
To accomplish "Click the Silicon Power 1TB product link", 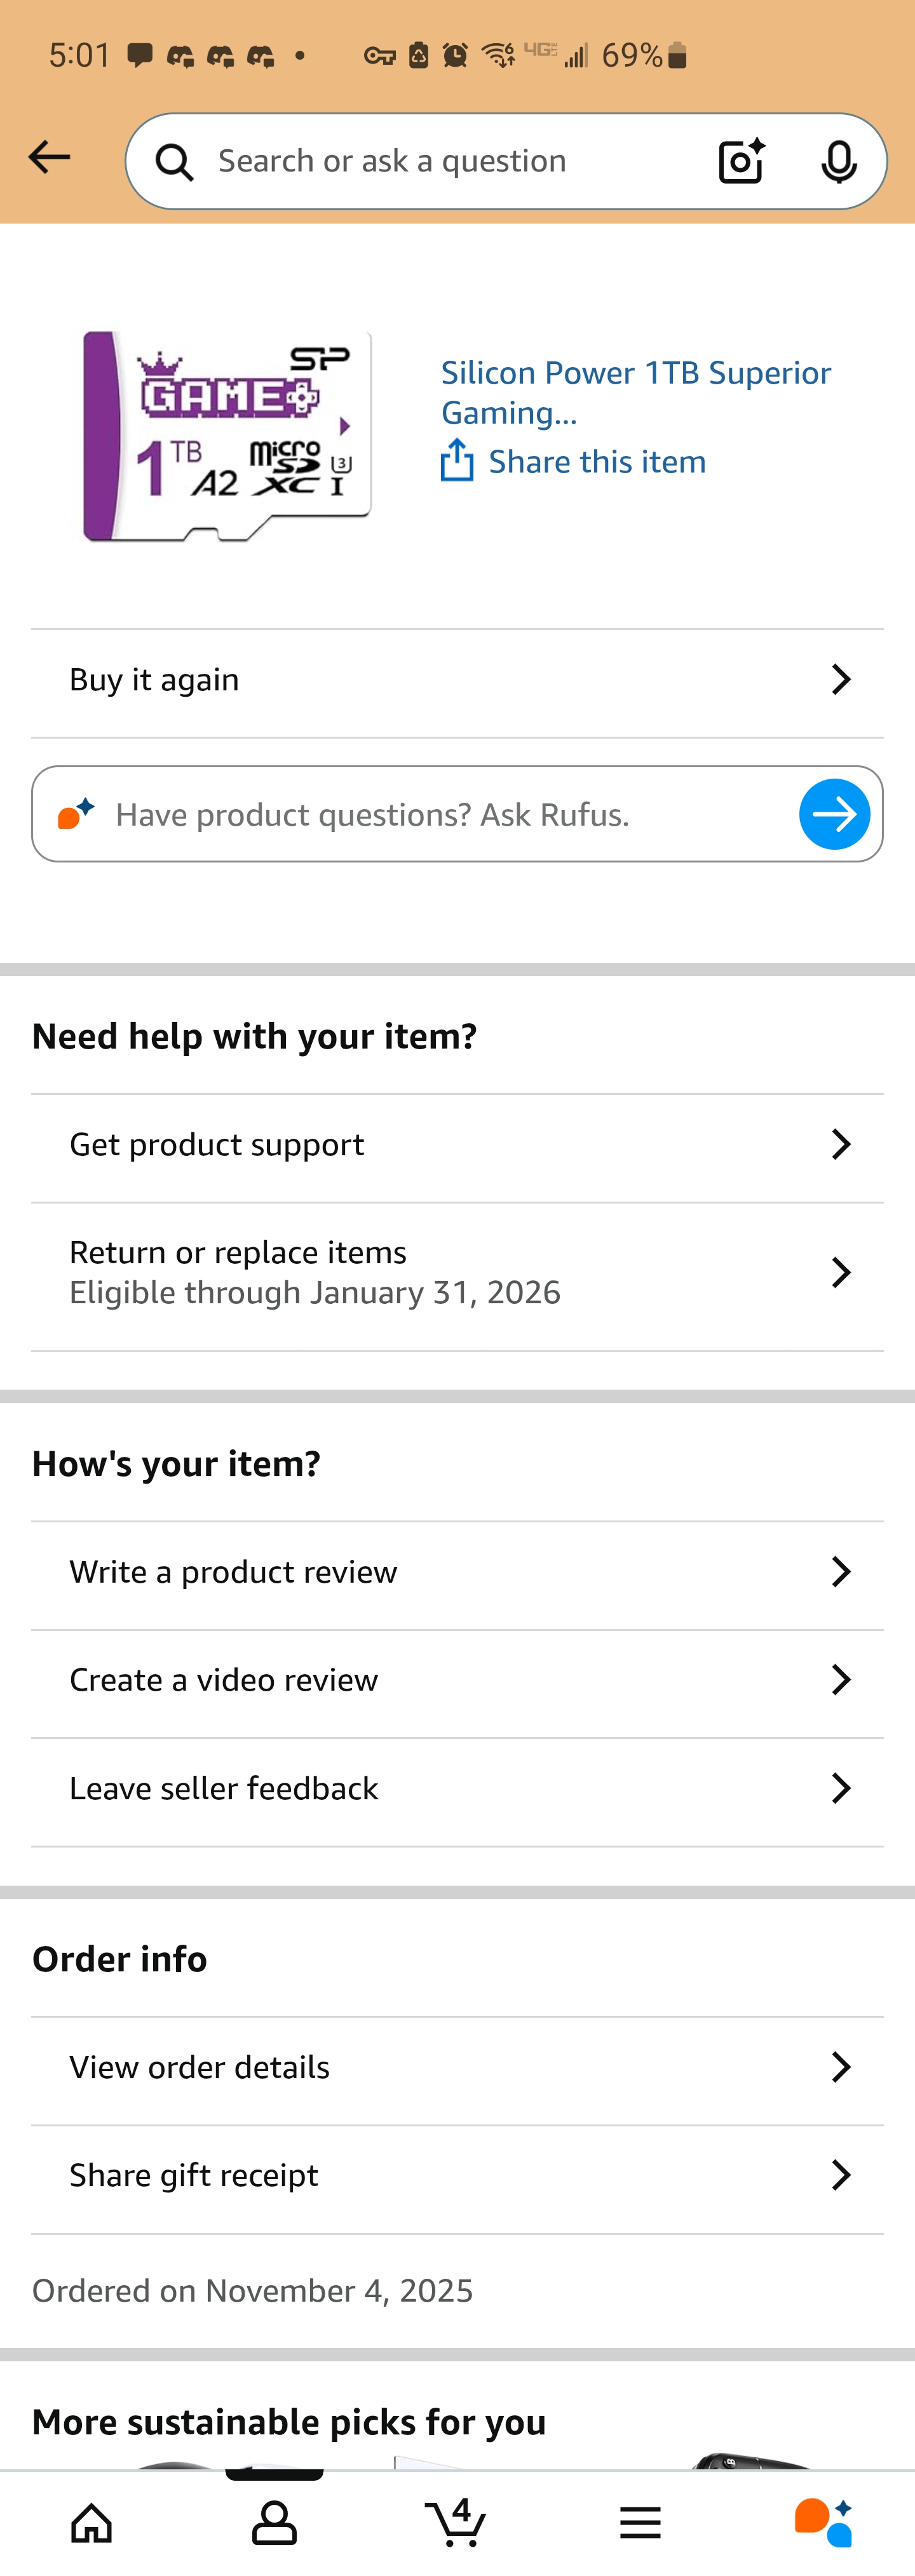I will pyautogui.click(x=635, y=392).
